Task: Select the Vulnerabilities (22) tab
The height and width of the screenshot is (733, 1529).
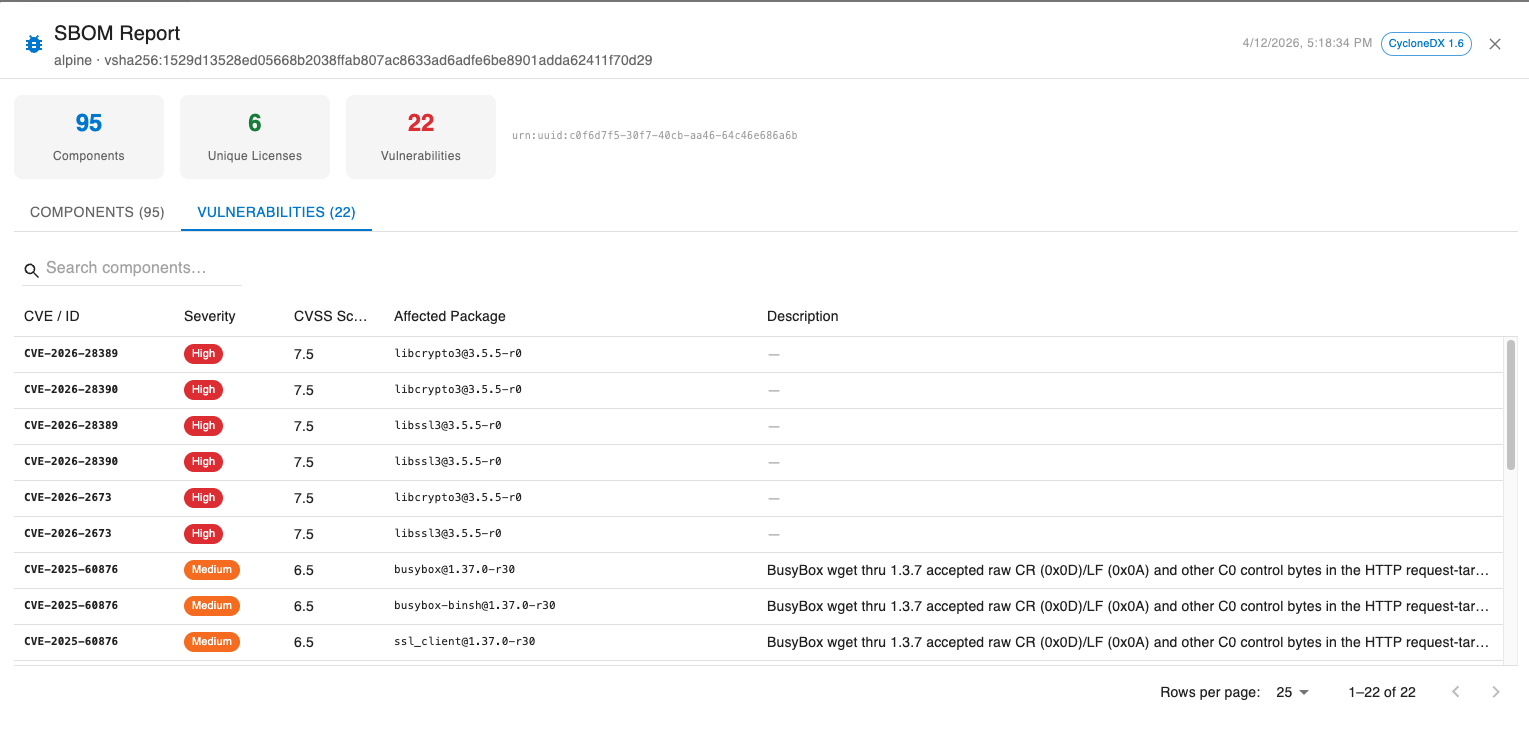Action: [x=276, y=212]
